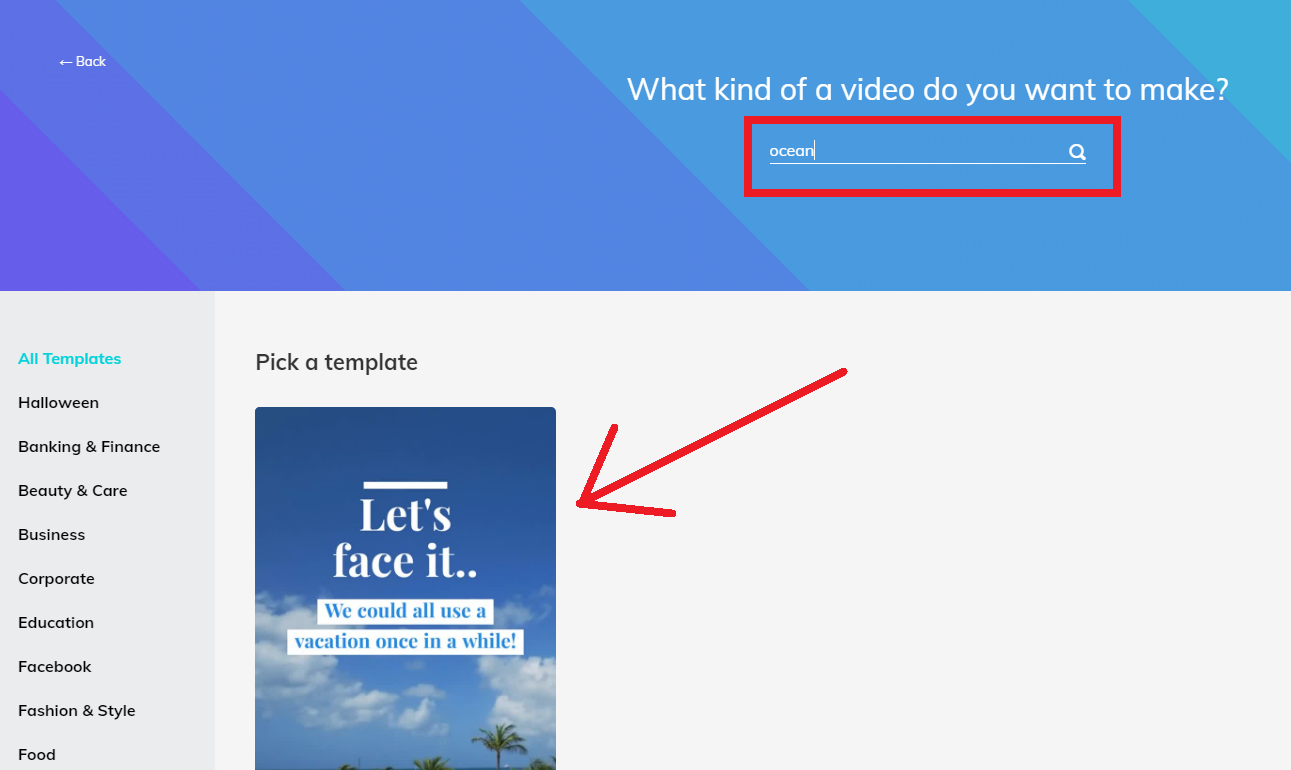Click the magnifier search icon

tap(1077, 152)
